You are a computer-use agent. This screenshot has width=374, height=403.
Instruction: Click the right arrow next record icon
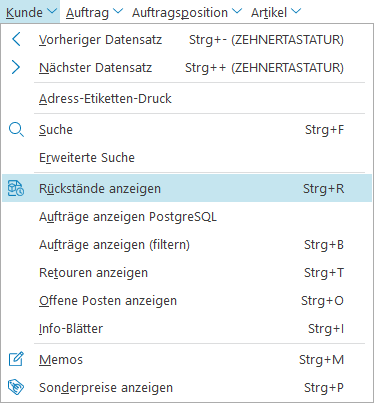(x=16, y=67)
